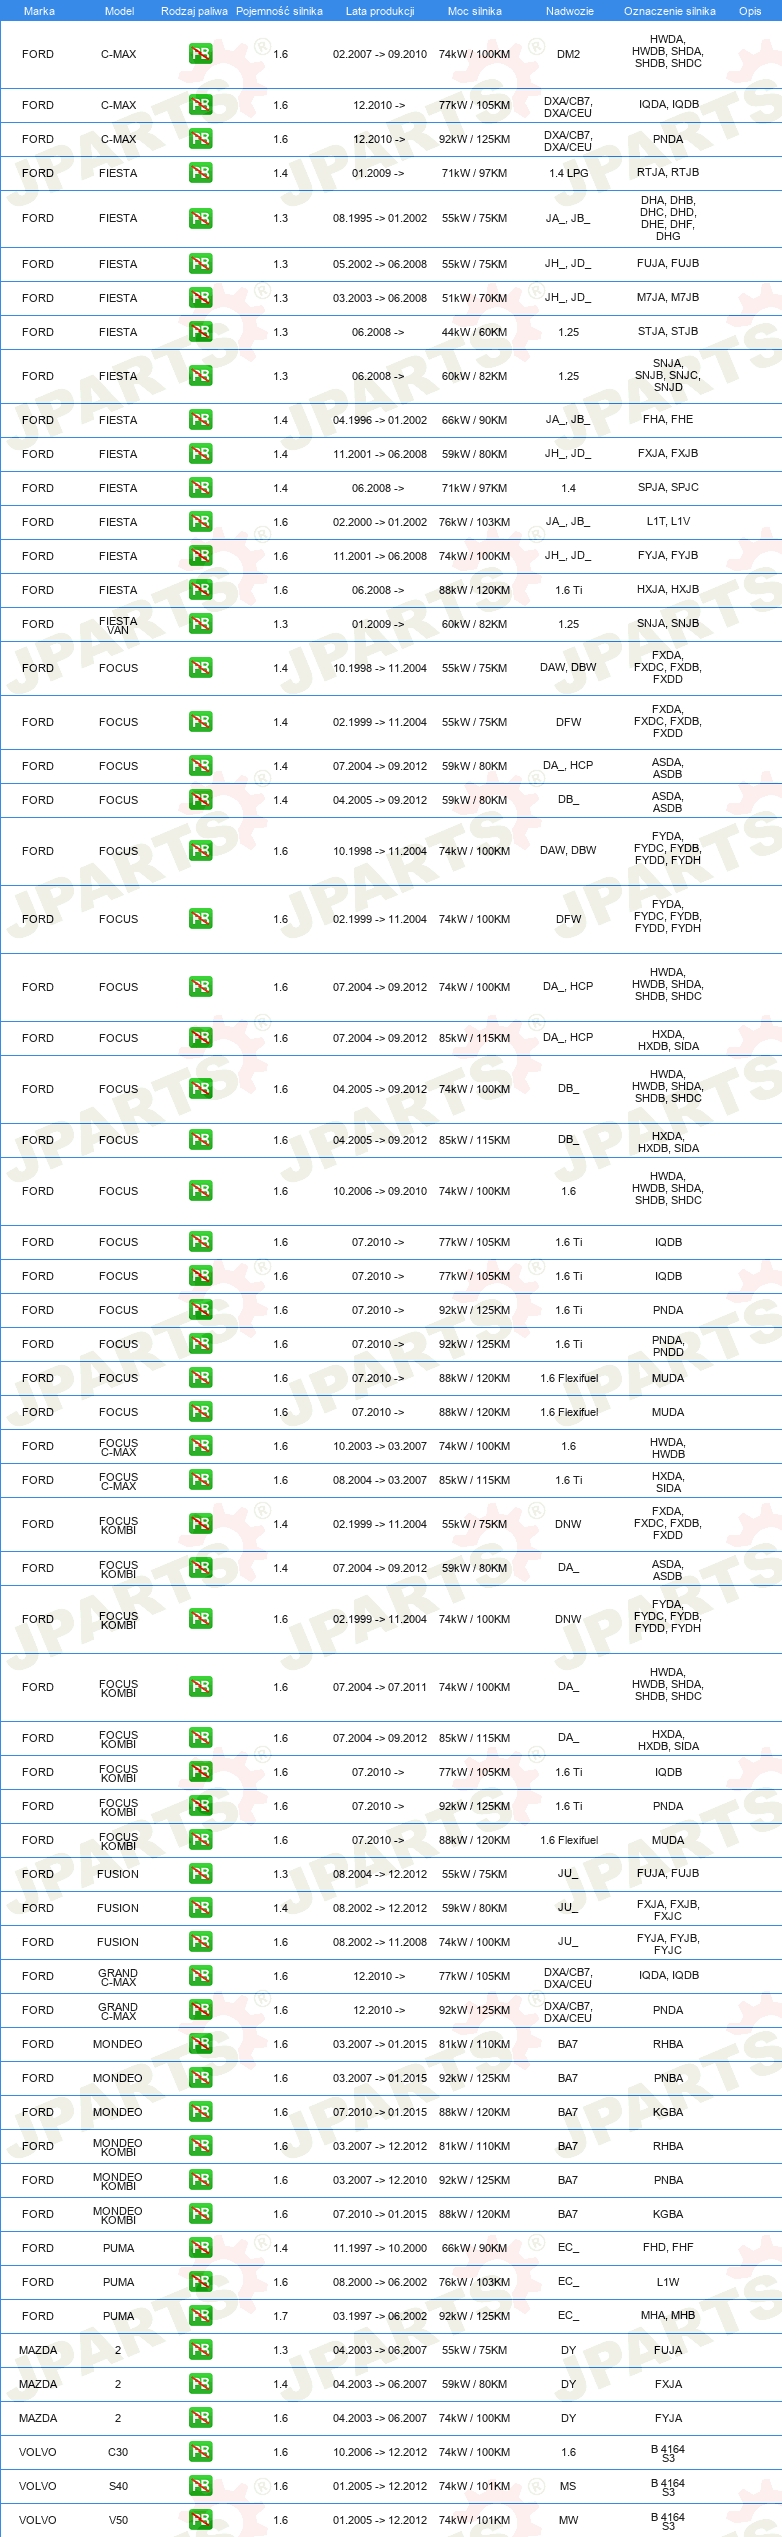Click the fuel icon in the FIESTA FHA, FHE row
The width and height of the screenshot is (782, 2537).
pyautogui.click(x=200, y=420)
